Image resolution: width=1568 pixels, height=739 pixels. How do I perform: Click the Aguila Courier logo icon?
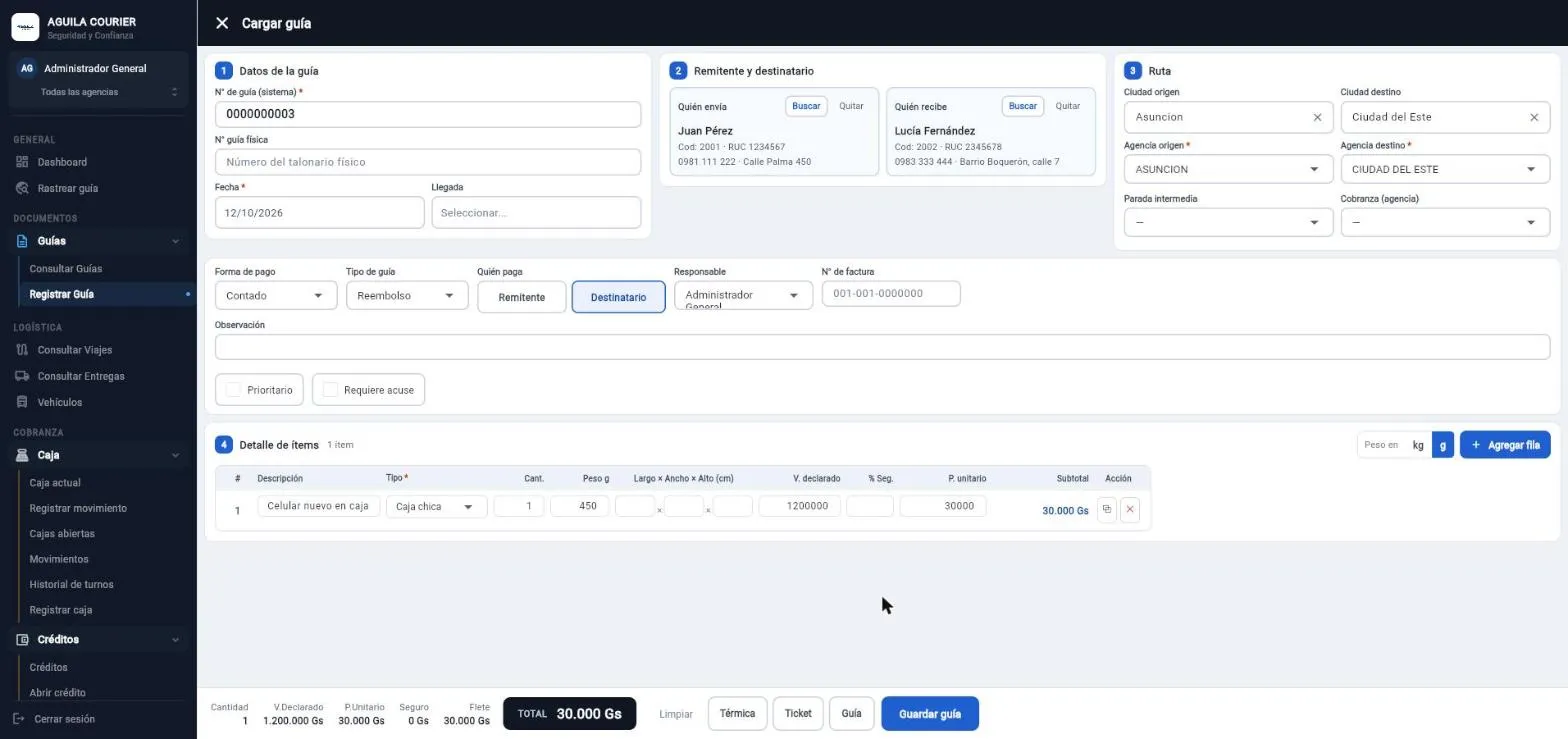pos(25,27)
